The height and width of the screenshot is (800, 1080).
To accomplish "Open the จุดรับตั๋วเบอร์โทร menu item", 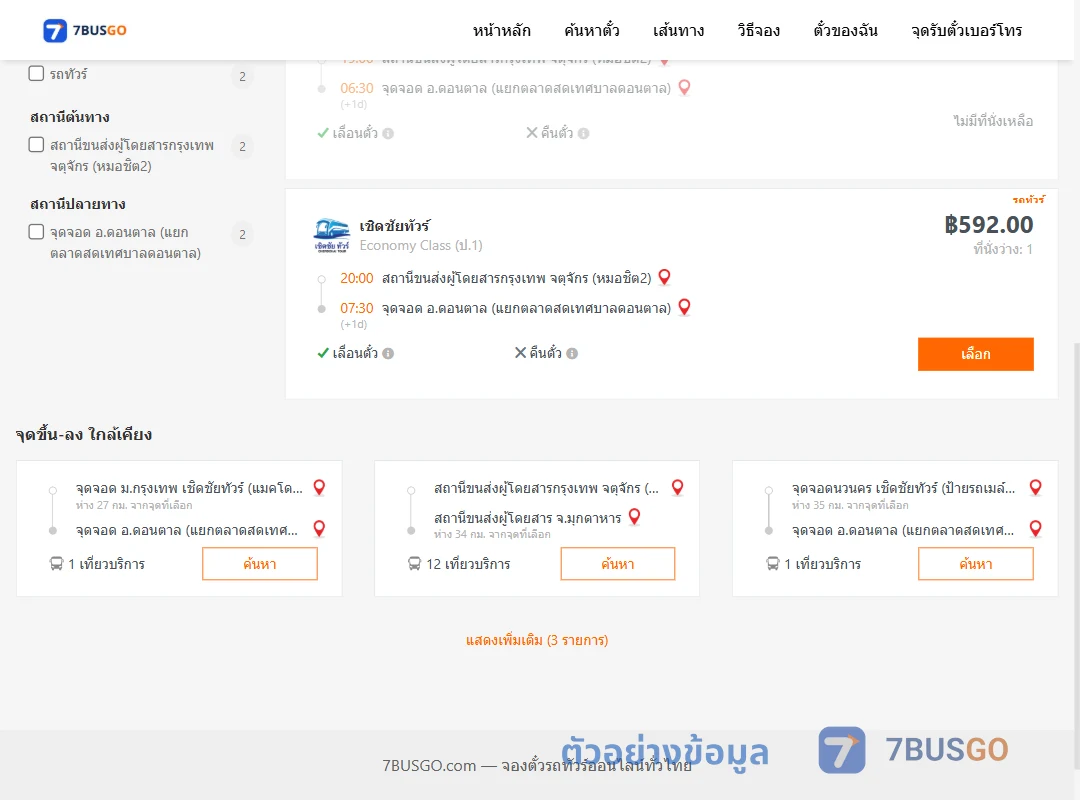I will pos(966,30).
